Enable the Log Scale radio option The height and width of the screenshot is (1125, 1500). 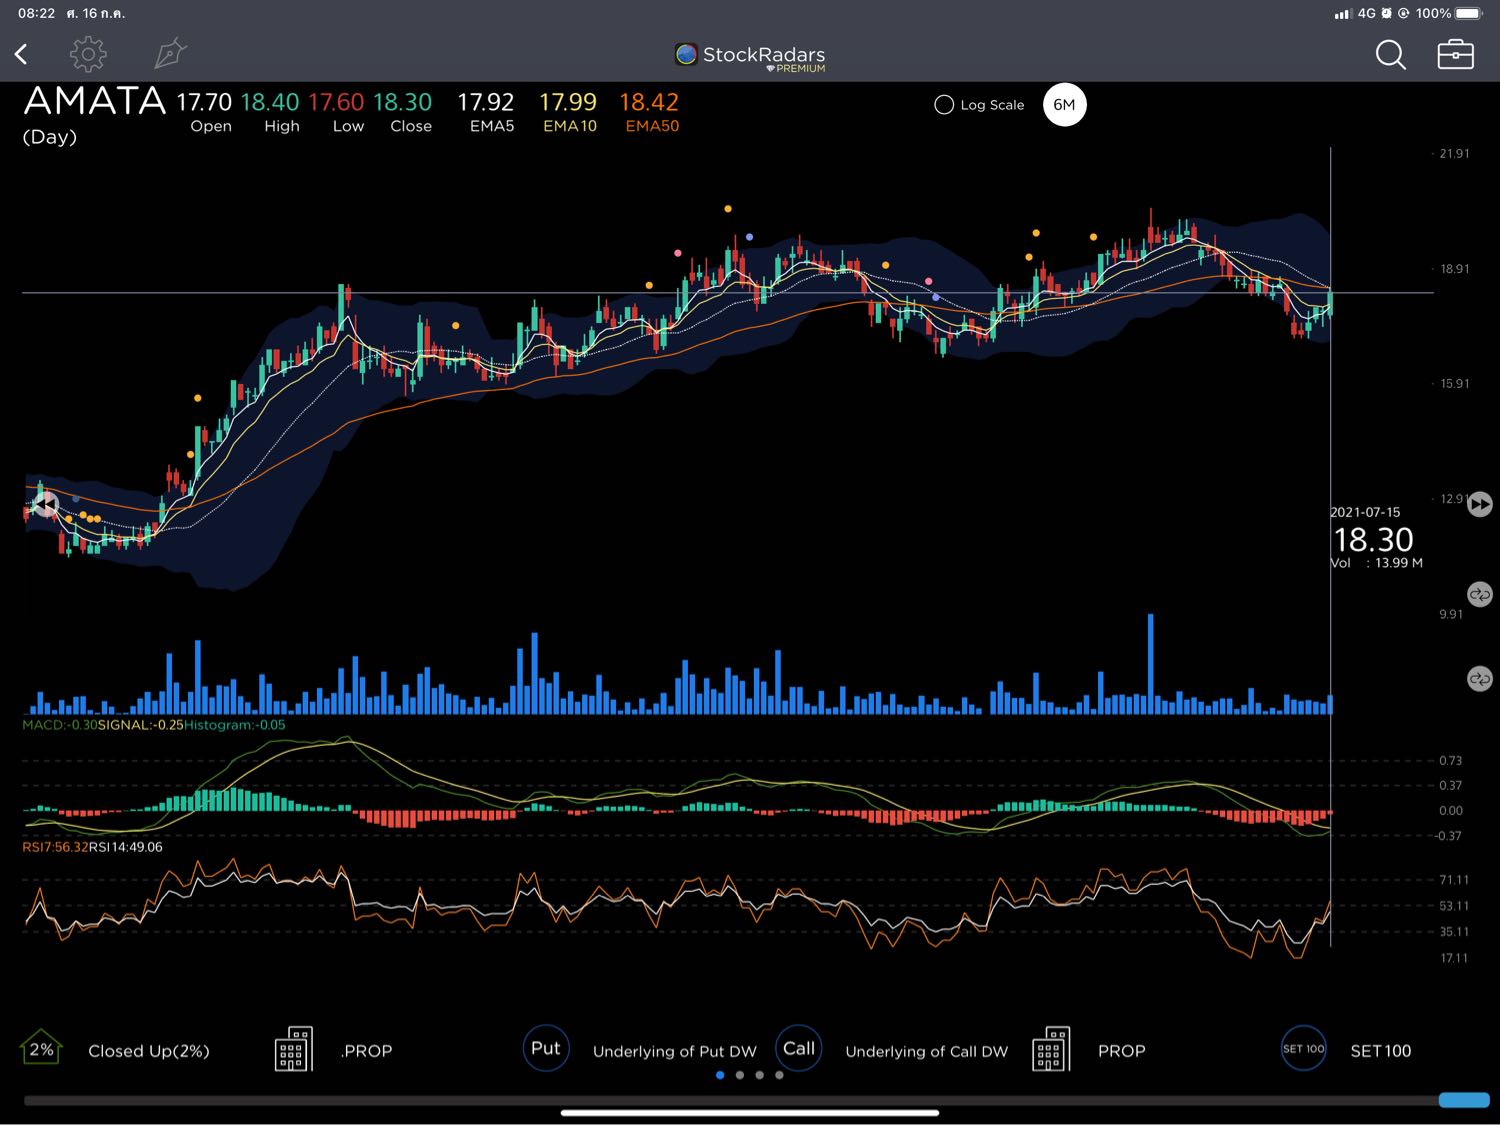pyautogui.click(x=944, y=105)
